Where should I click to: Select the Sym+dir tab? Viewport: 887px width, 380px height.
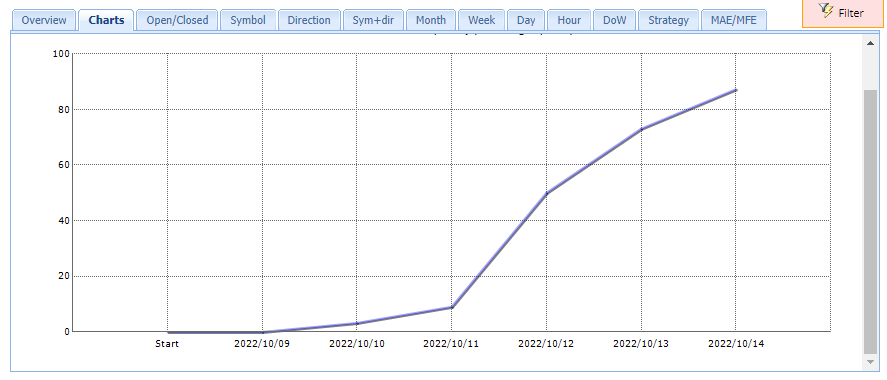pos(373,20)
